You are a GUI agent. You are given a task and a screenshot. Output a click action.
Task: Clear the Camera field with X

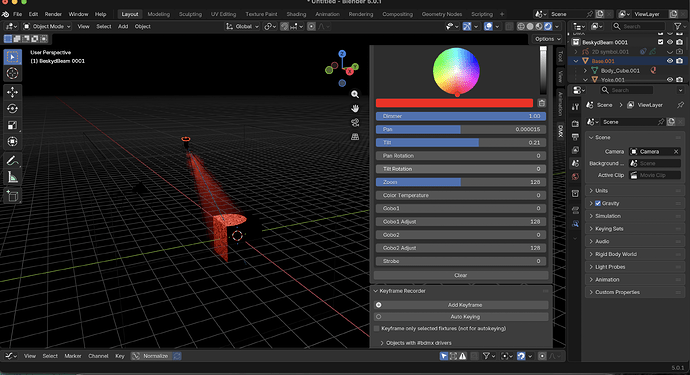676,151
